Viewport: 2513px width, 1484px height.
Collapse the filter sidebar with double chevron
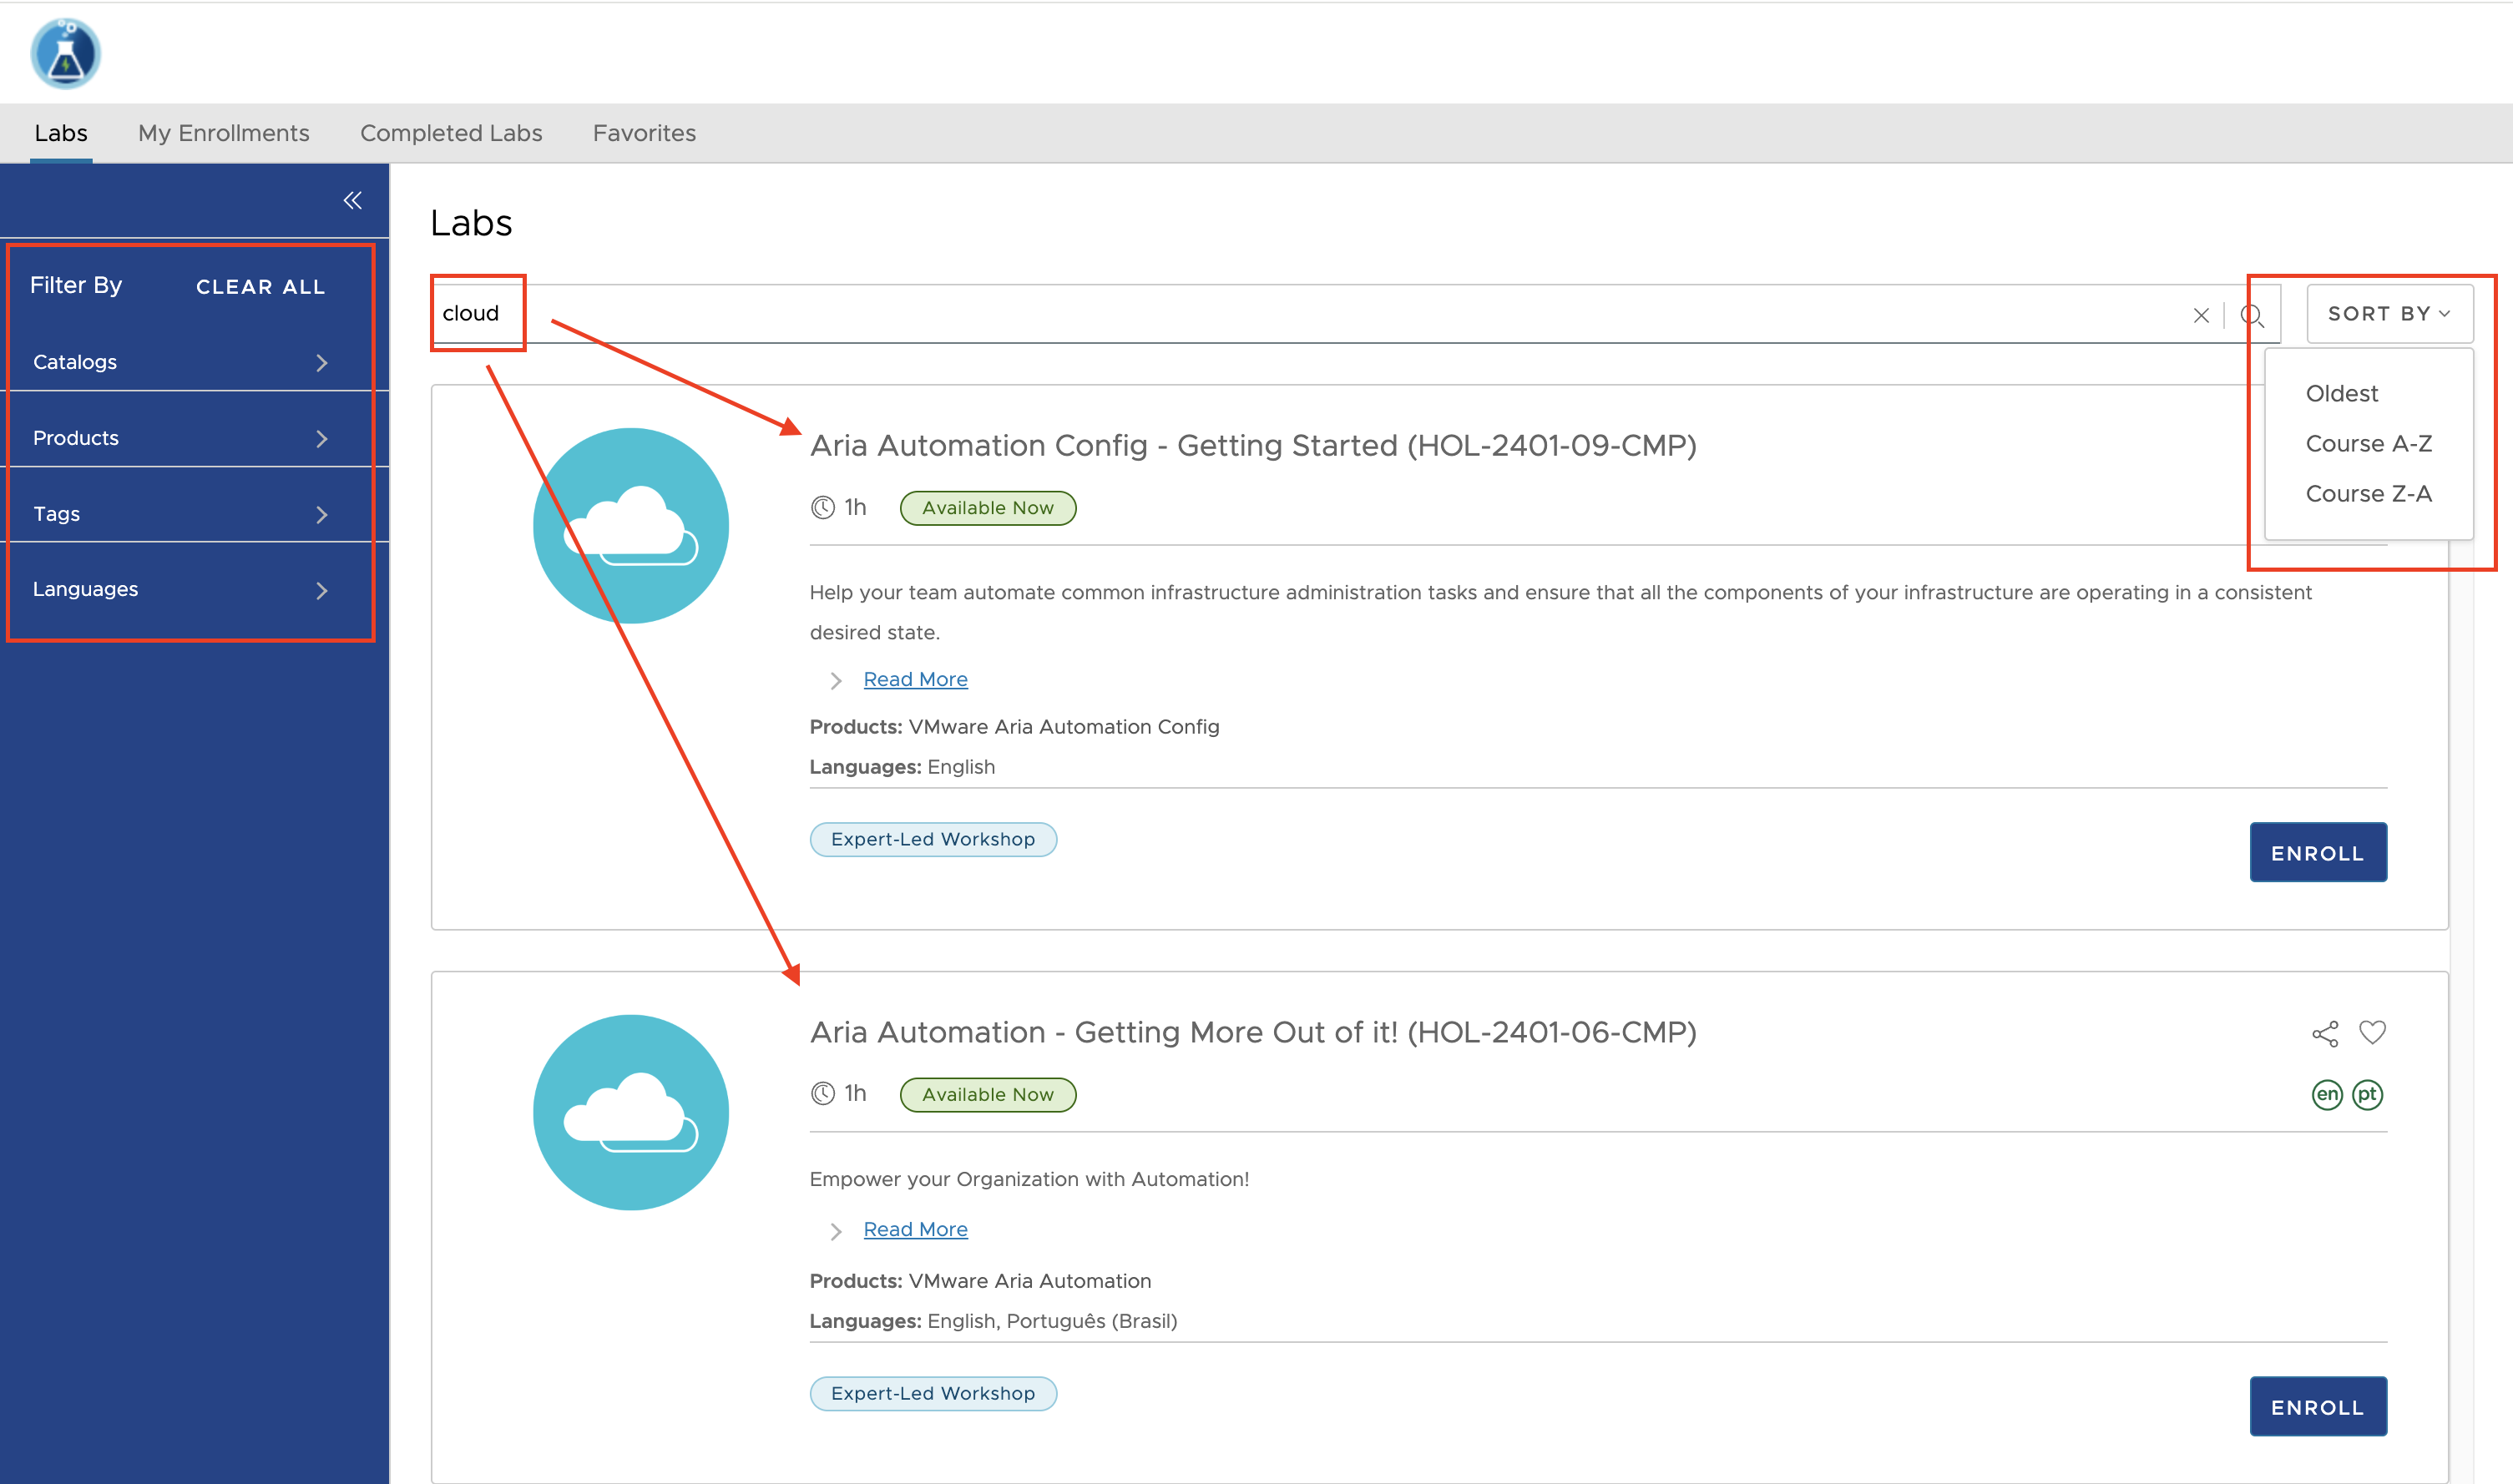(352, 200)
